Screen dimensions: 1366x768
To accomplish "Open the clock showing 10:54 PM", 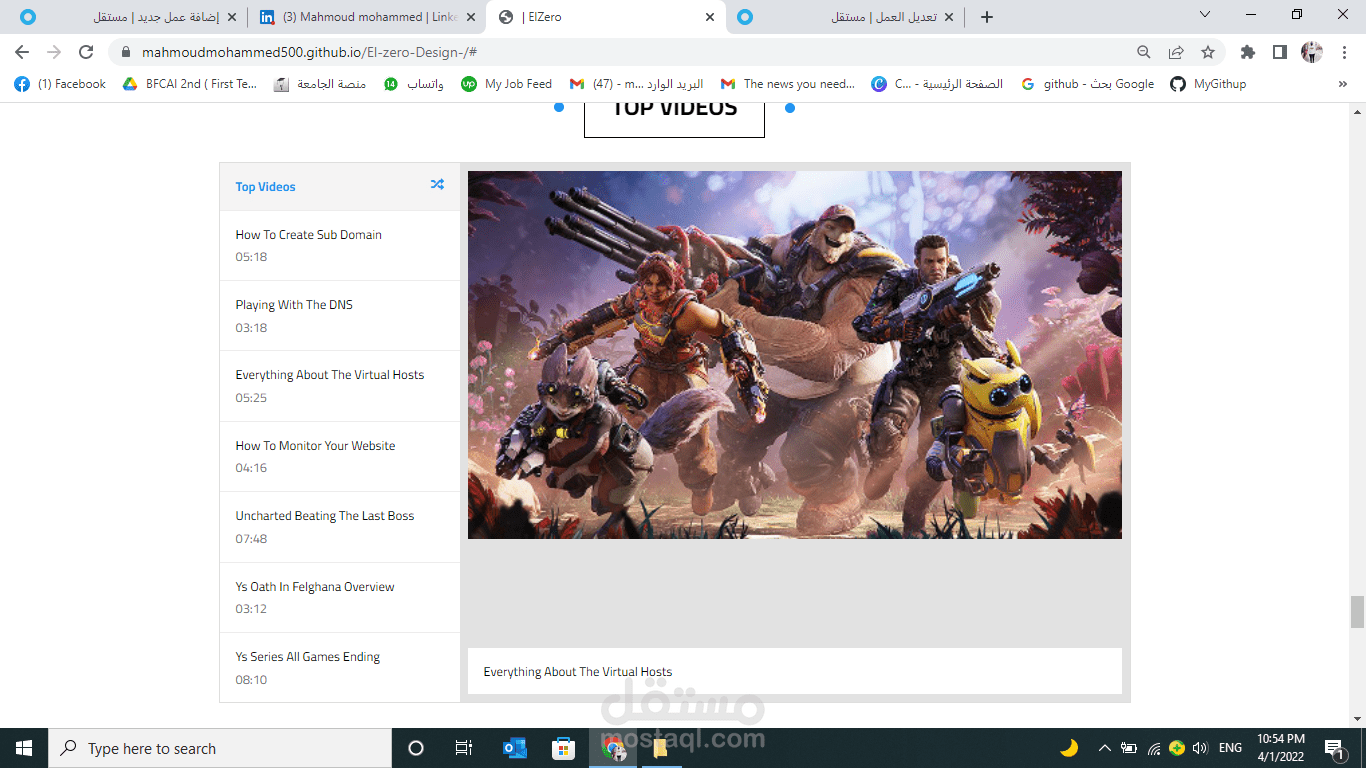I will click(1281, 748).
